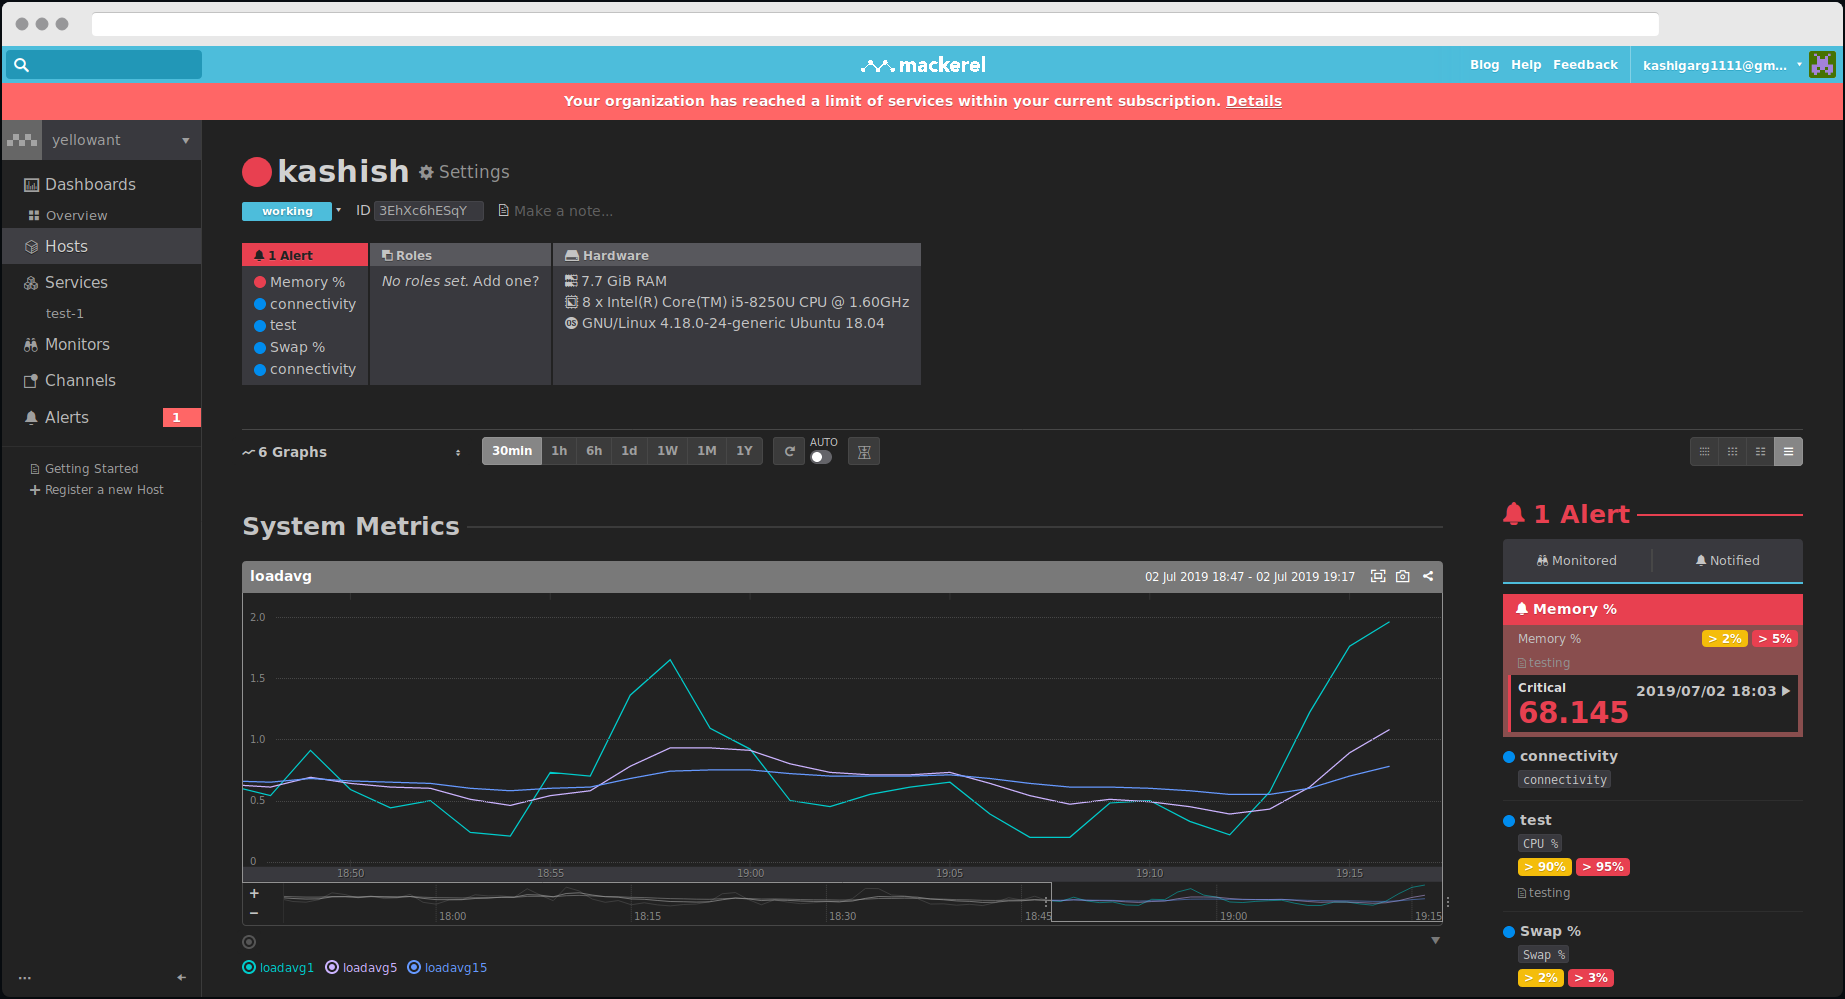
Task: Click the red host status circle
Action: pyautogui.click(x=257, y=172)
